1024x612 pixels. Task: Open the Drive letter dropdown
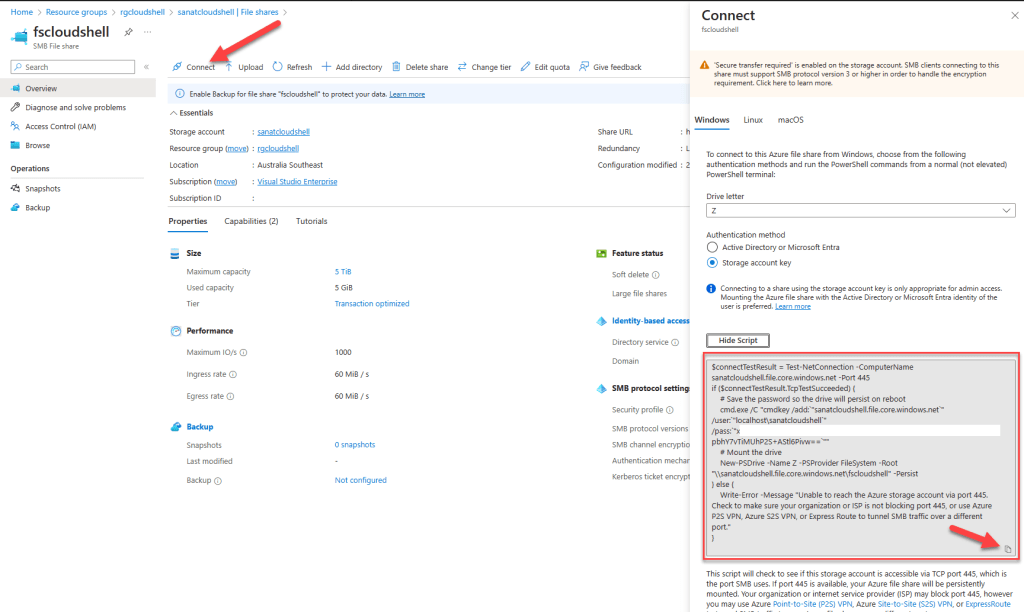tap(1005, 210)
